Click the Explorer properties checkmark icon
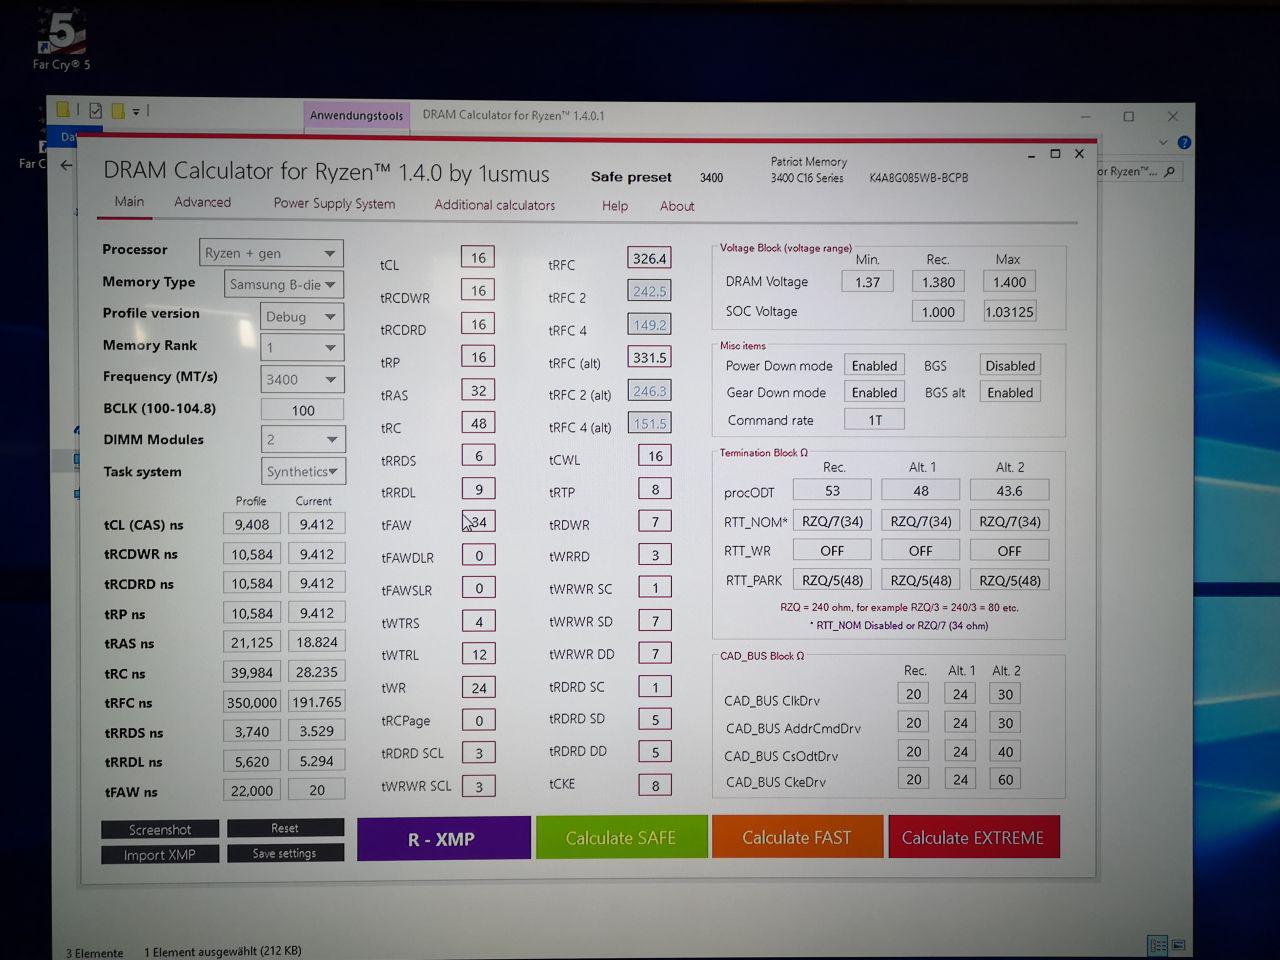This screenshot has height=960, width=1280. click(x=96, y=111)
